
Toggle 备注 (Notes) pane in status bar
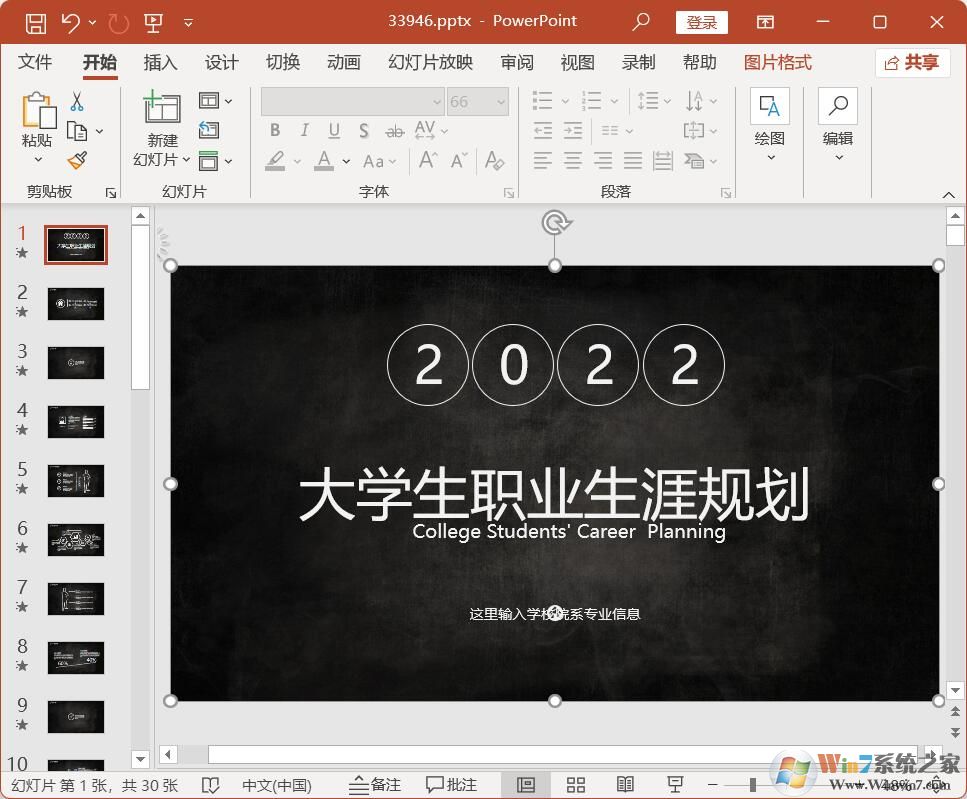pos(374,784)
